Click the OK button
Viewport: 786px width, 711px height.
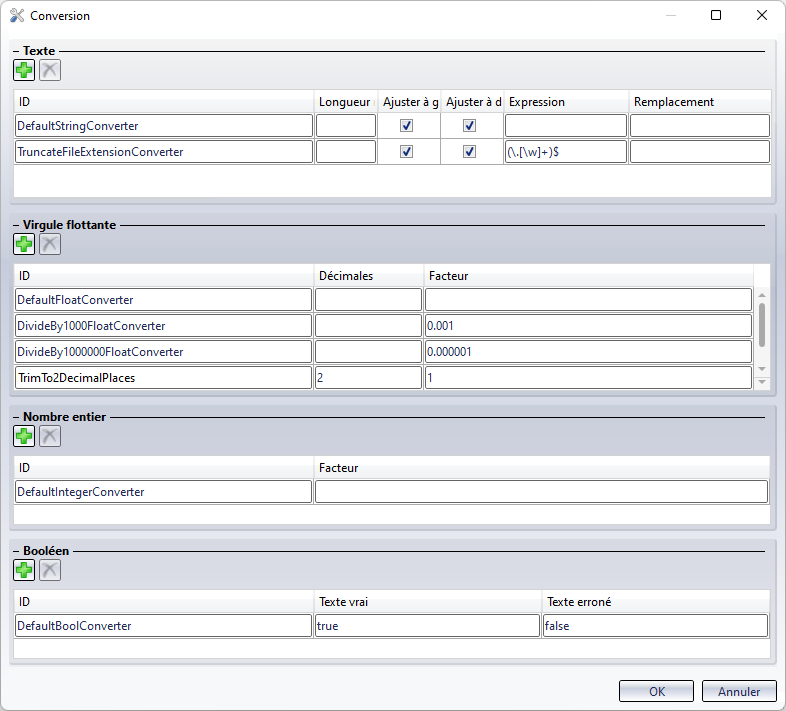pyautogui.click(x=656, y=691)
